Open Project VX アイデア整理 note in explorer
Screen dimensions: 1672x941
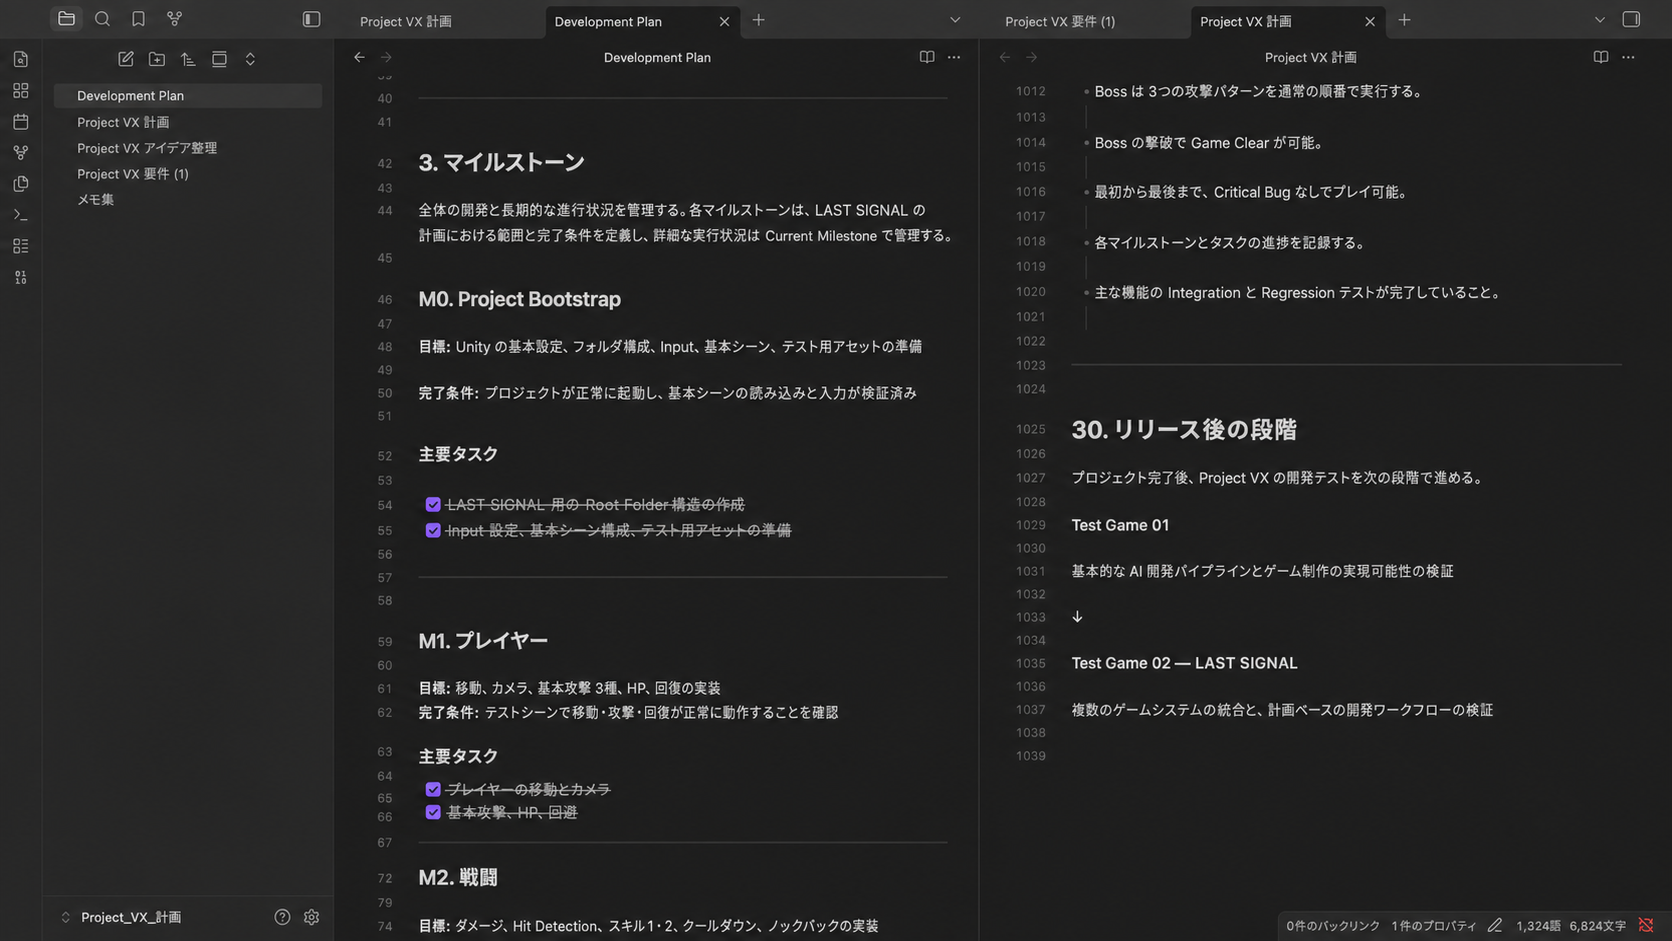tap(147, 148)
